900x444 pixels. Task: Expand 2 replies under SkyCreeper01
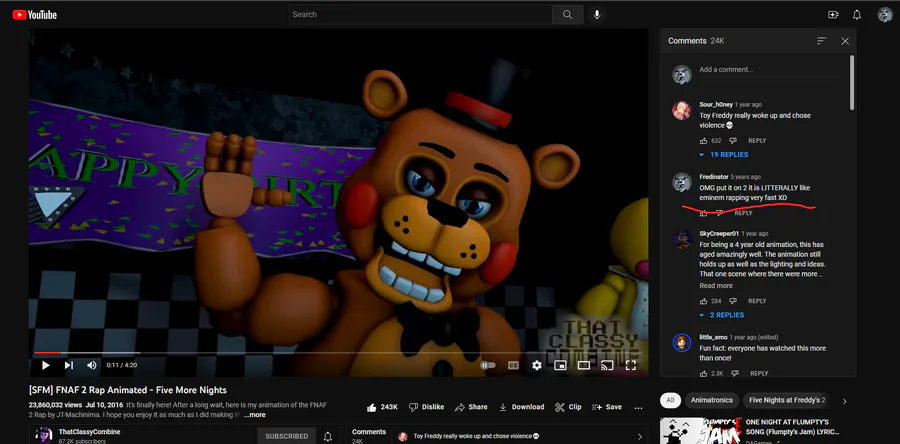[x=721, y=315]
